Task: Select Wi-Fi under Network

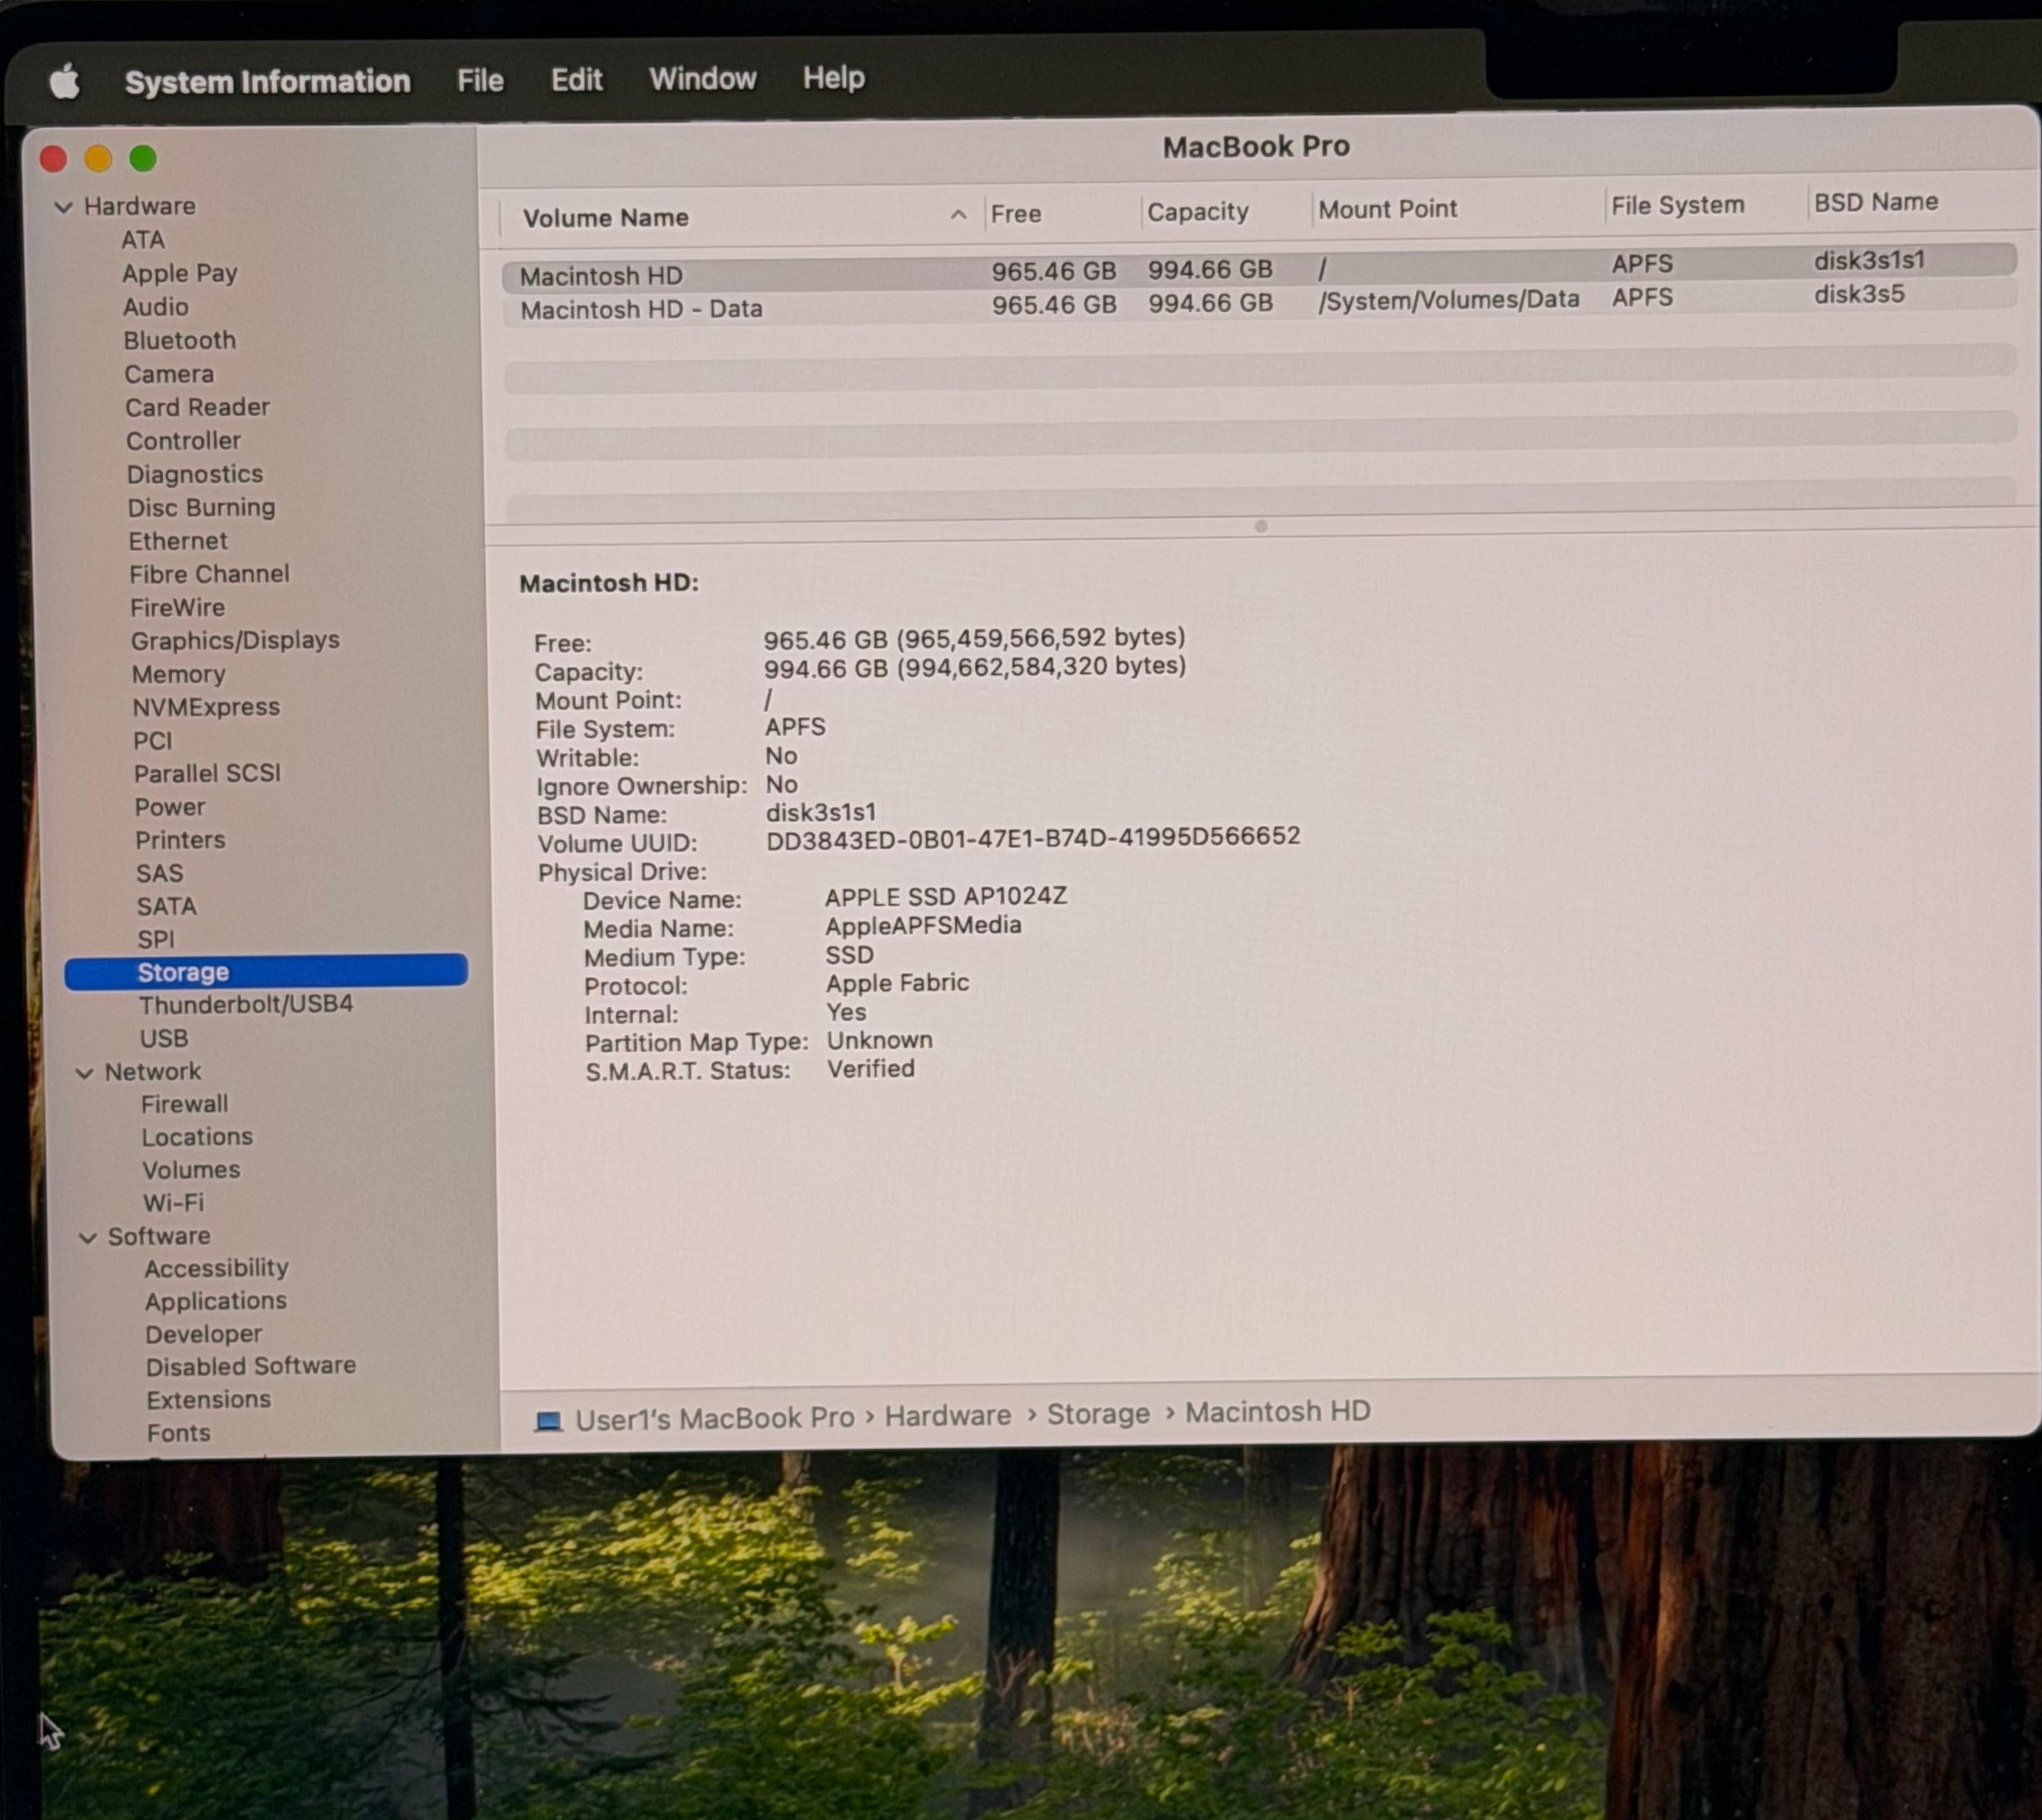Action: coord(173,1204)
